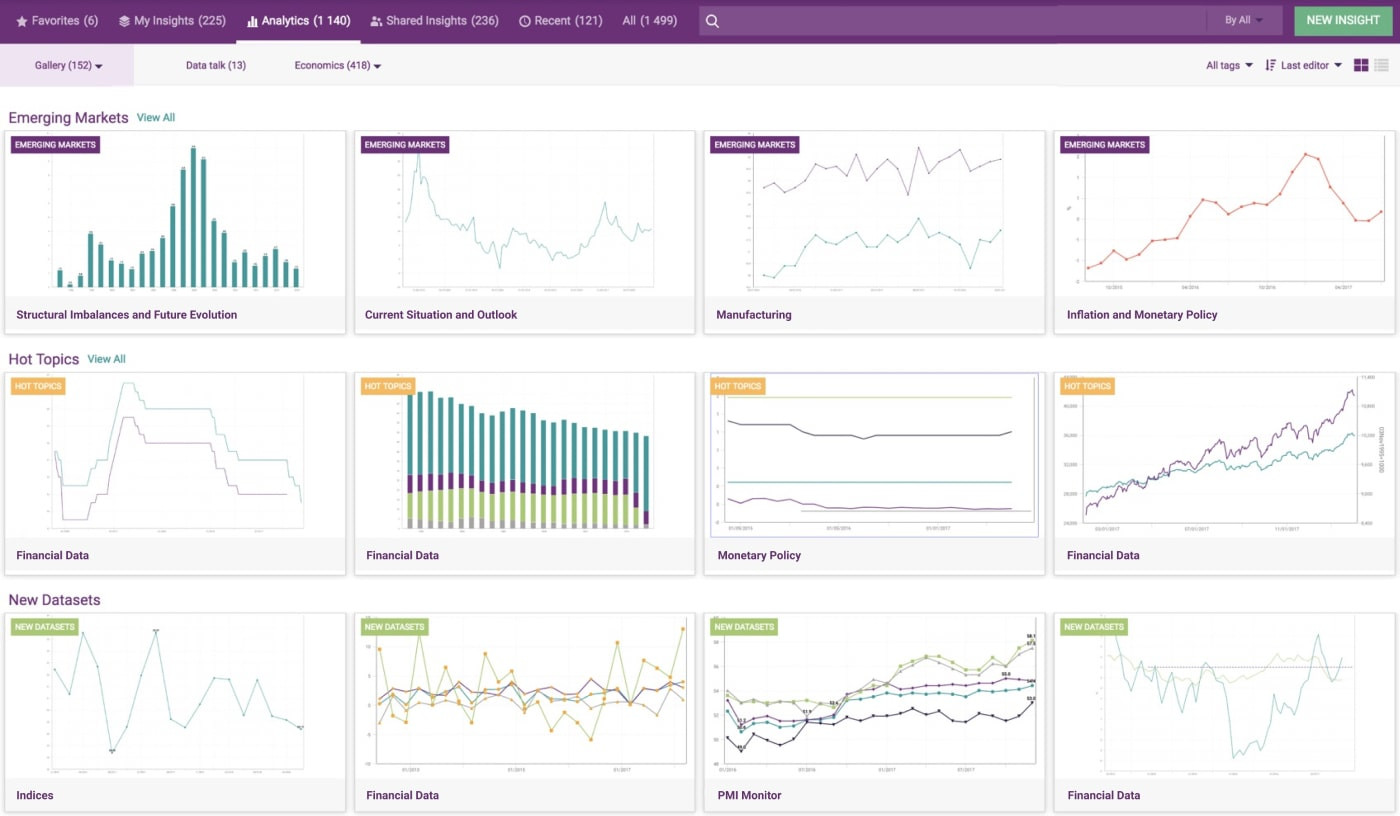
Task: Open the PMI Monitor chart thumbnail
Action: coord(873,694)
